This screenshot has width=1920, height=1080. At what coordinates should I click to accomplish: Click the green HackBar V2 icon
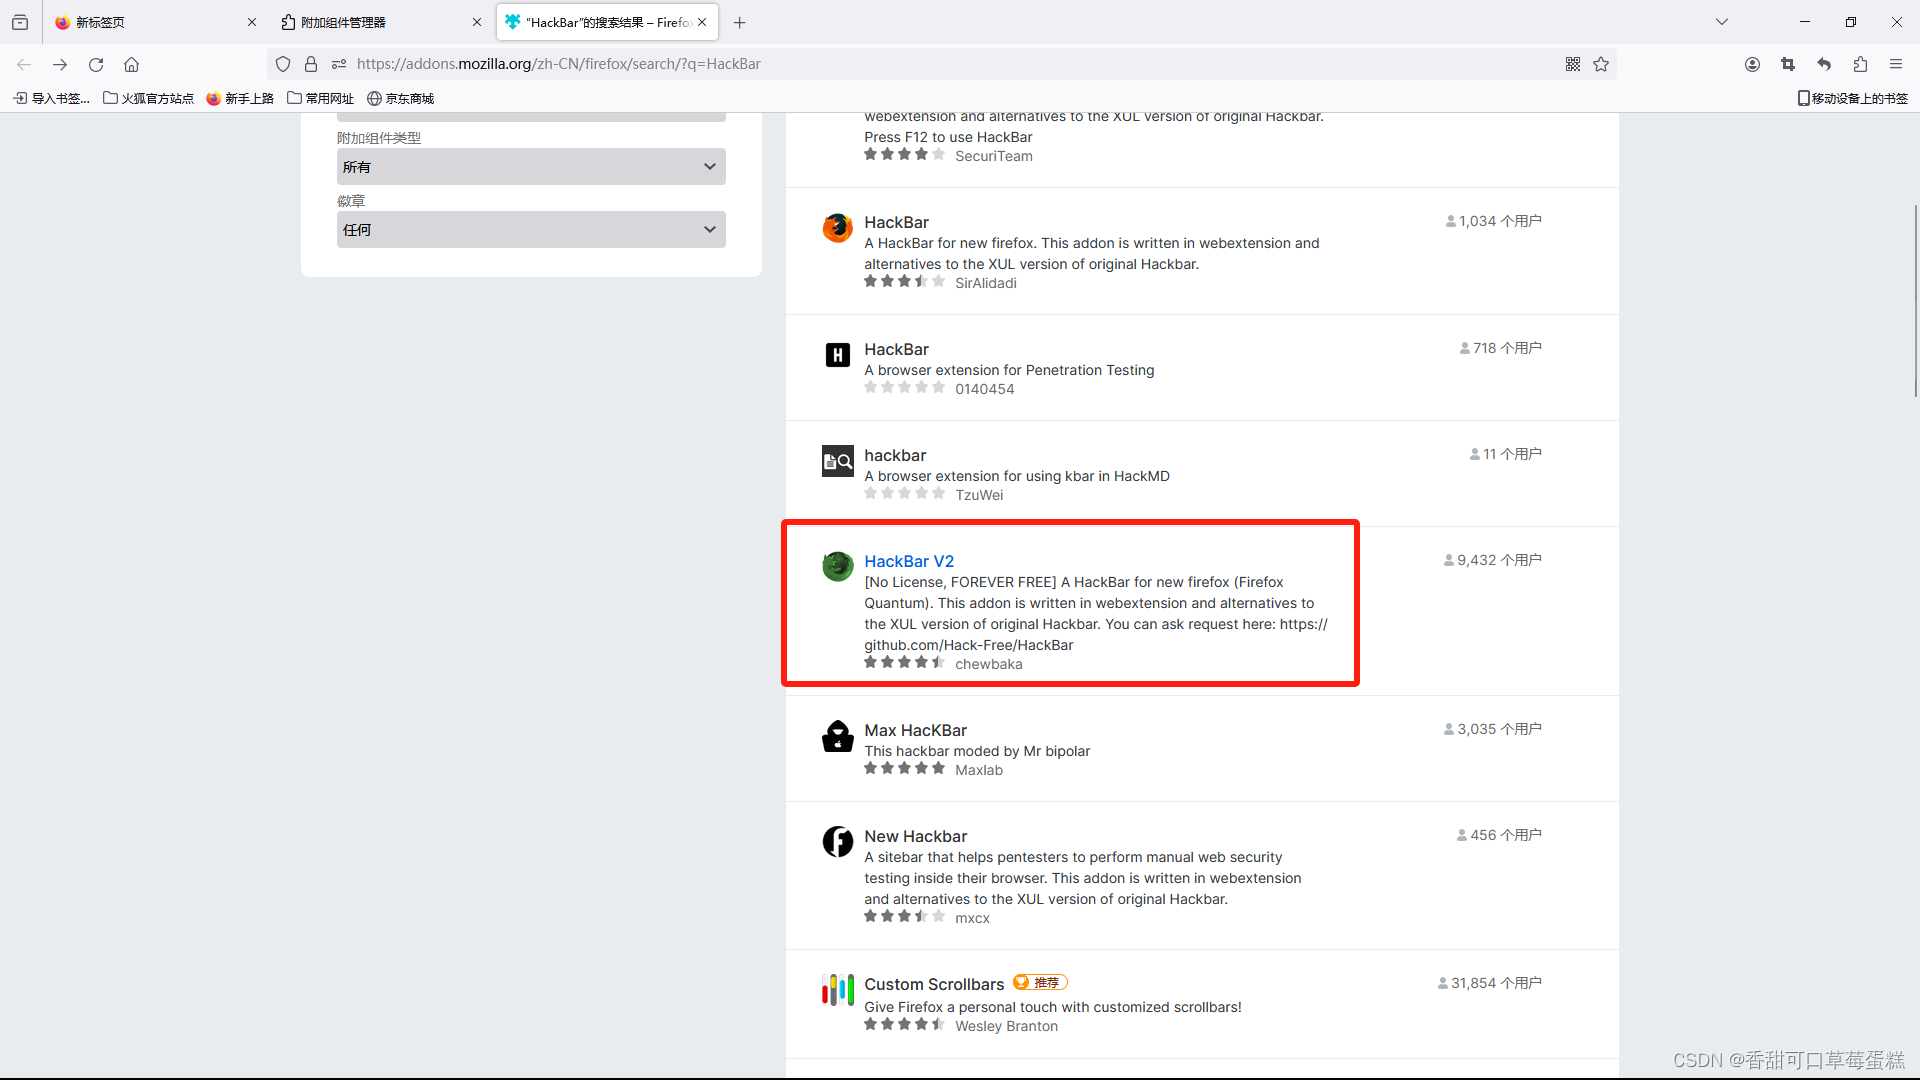(838, 567)
